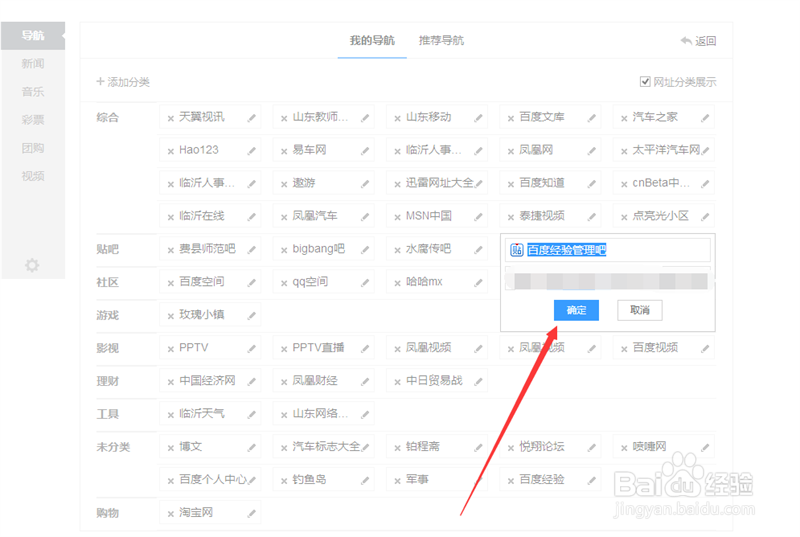Edit the 百度经验 entry with its pencil
This screenshot has height=537, width=800.
click(x=591, y=480)
